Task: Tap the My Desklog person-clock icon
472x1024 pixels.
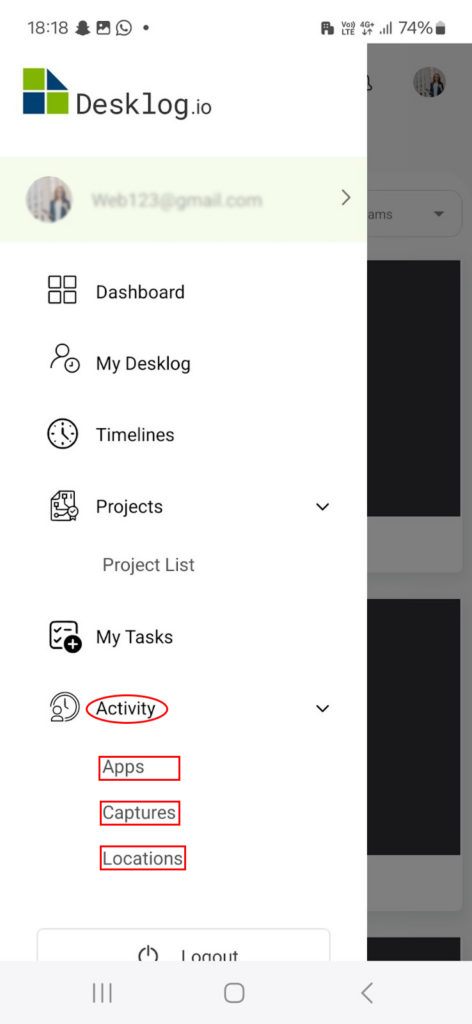Action: 64,359
